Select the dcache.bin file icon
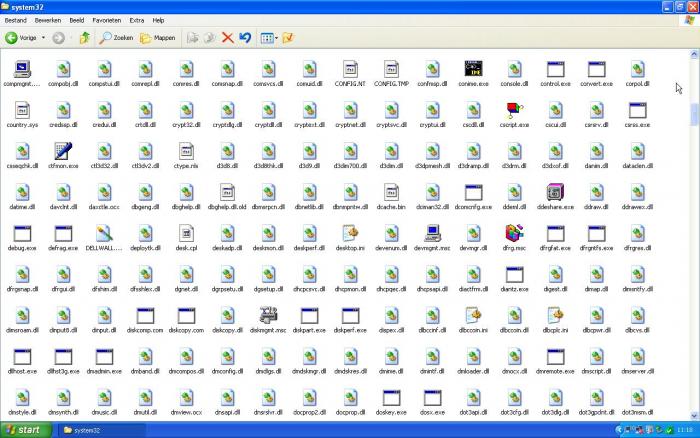This screenshot has width=700, height=438. click(392, 192)
